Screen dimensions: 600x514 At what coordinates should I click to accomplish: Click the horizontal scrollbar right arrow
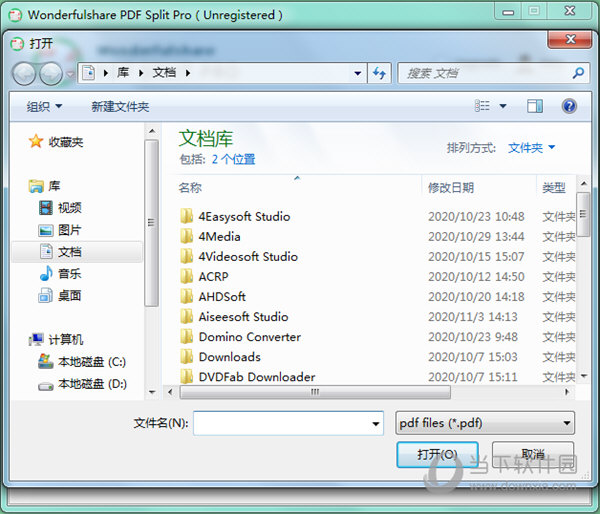click(x=567, y=392)
